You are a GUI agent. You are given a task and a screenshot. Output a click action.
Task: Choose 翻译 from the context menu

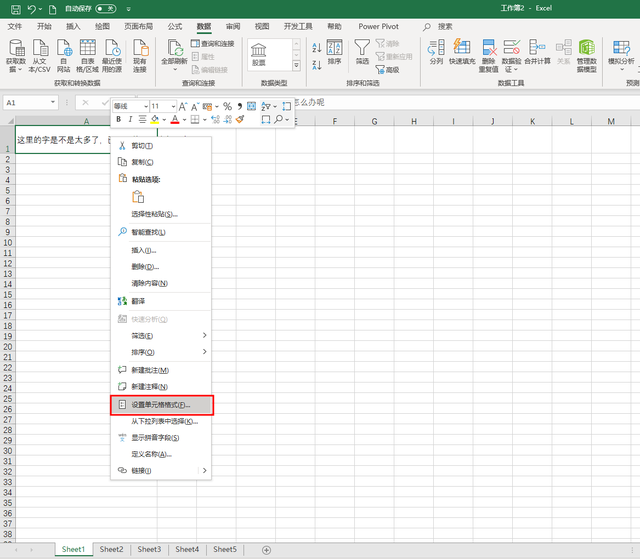161,301
